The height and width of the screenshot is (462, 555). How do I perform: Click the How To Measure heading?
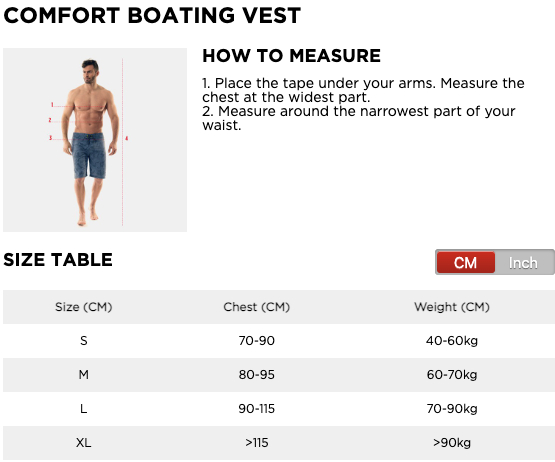click(291, 56)
